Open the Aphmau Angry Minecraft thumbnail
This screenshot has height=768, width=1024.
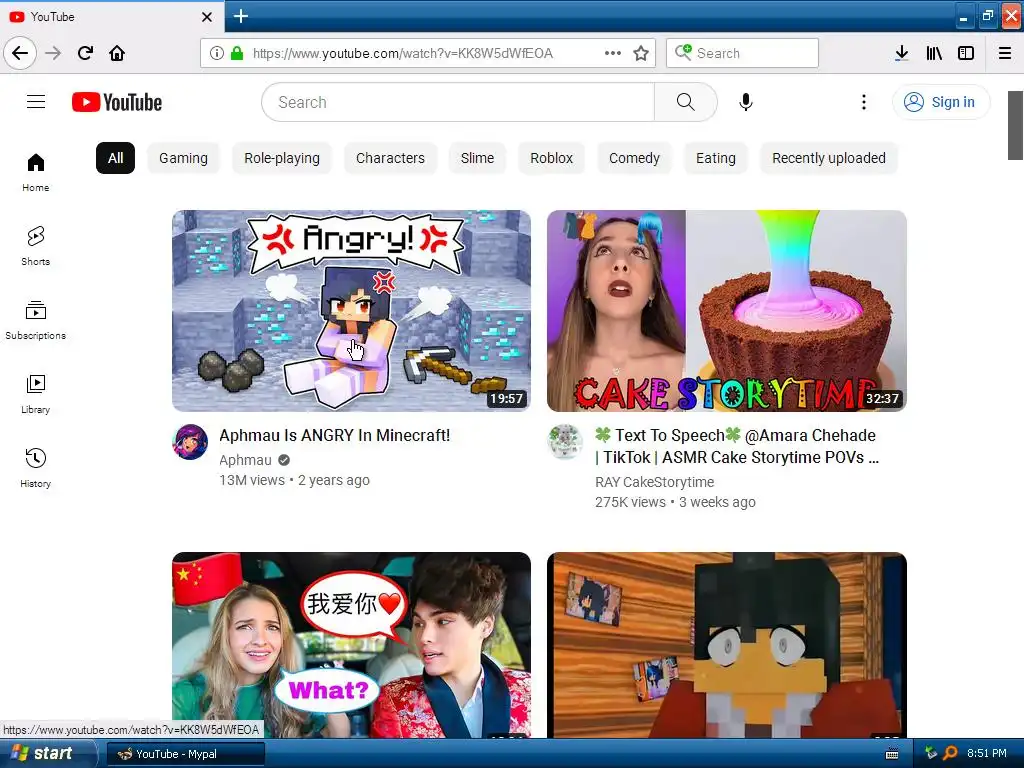[351, 311]
